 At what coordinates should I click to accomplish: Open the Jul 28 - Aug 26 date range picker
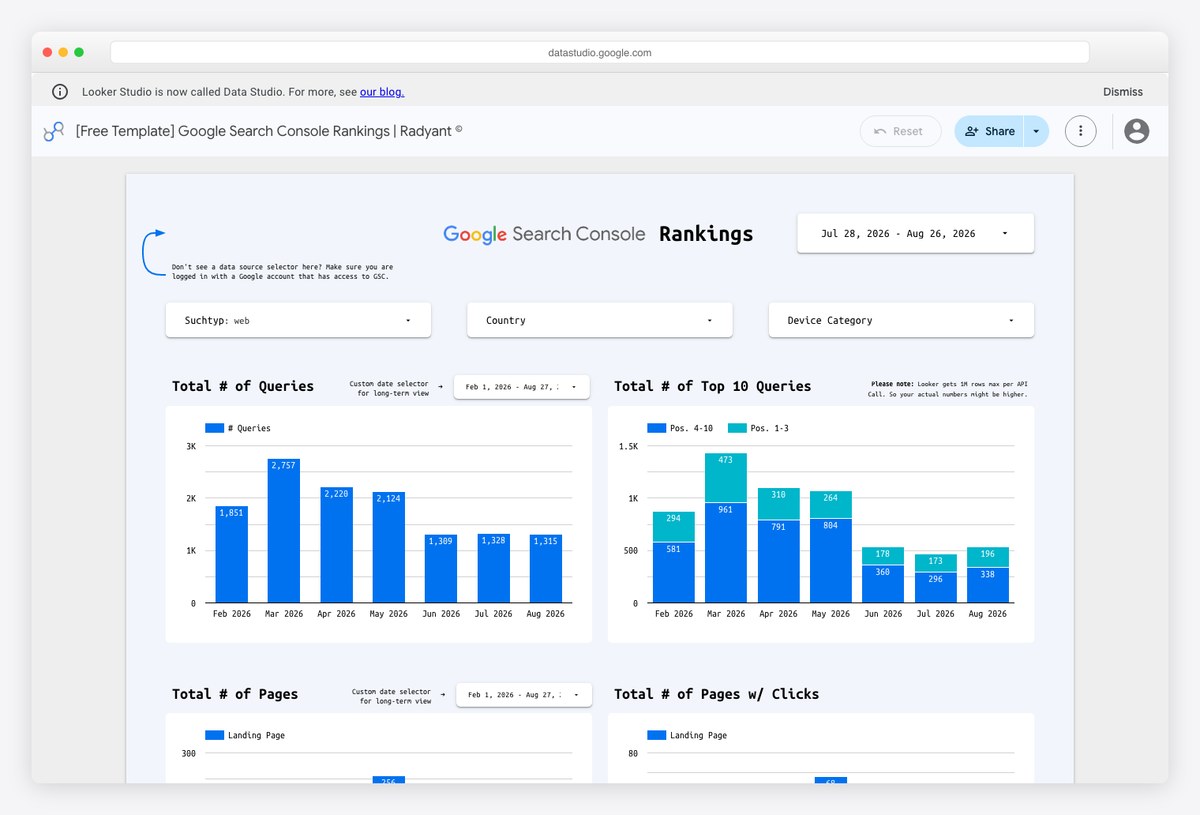[915, 233]
